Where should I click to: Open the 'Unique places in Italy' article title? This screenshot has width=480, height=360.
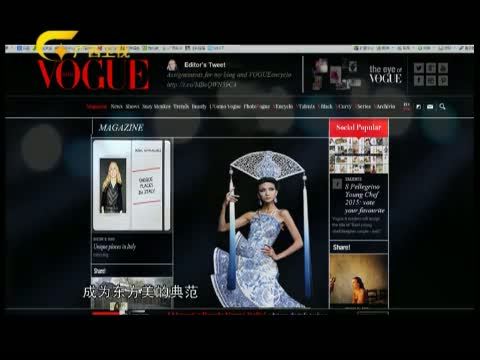pyautogui.click(x=115, y=247)
